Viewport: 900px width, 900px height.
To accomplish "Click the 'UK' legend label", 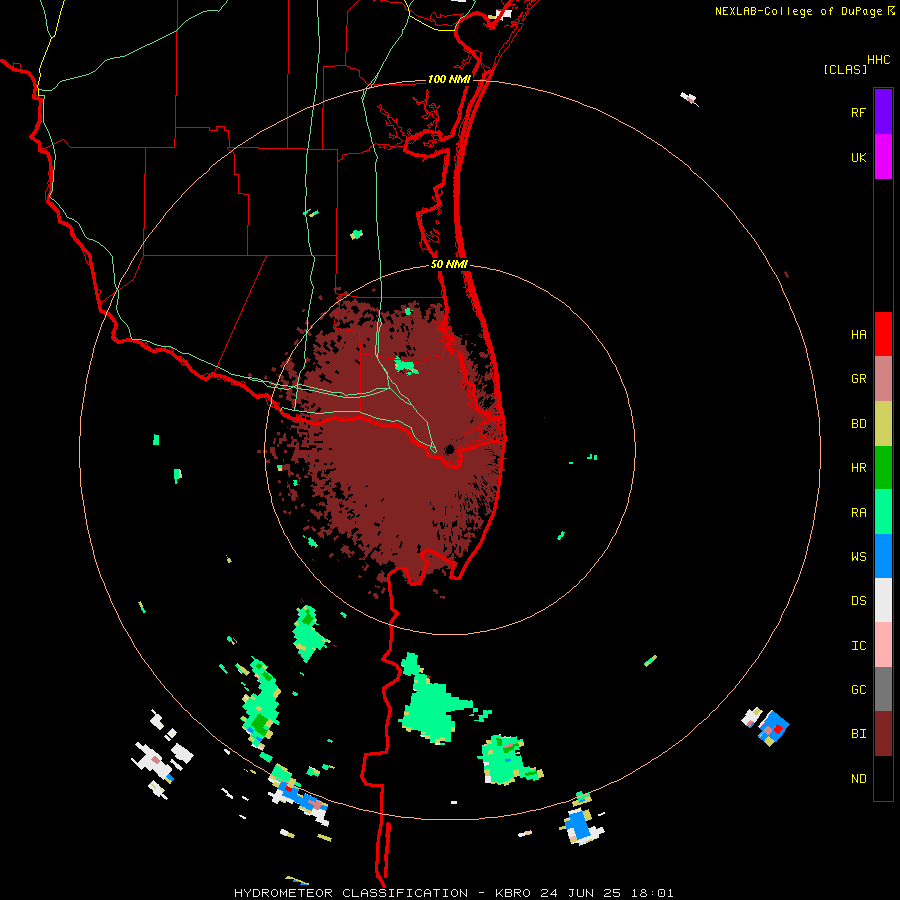I will (x=858, y=157).
